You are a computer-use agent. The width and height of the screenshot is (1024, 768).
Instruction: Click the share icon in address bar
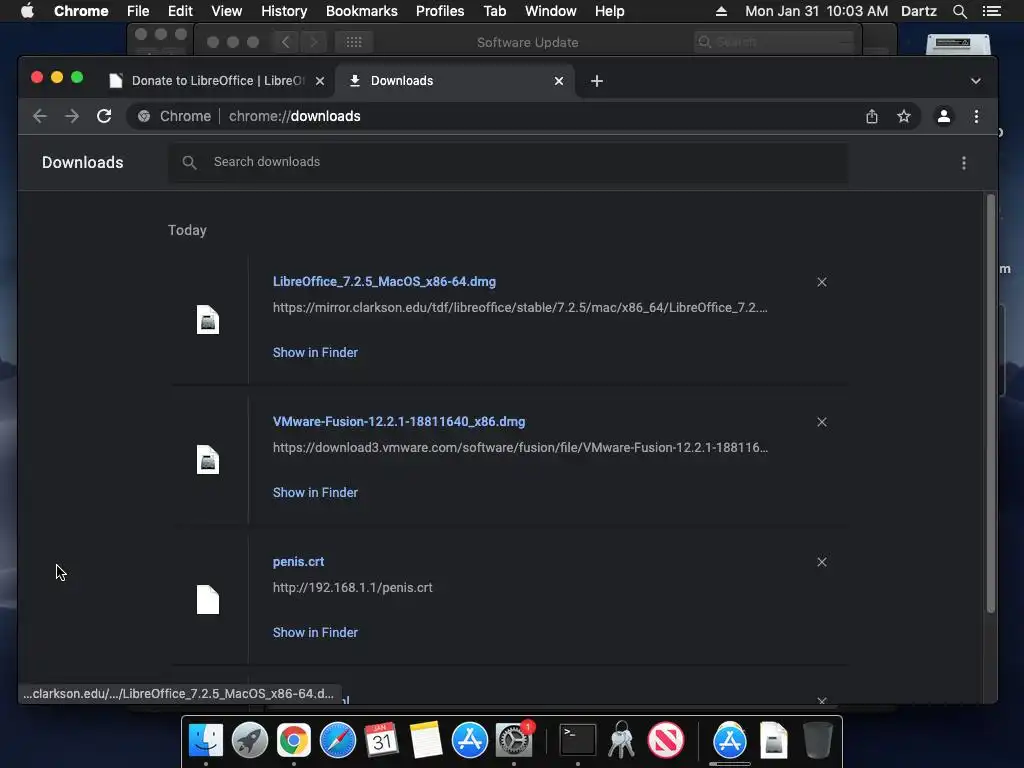(x=872, y=116)
